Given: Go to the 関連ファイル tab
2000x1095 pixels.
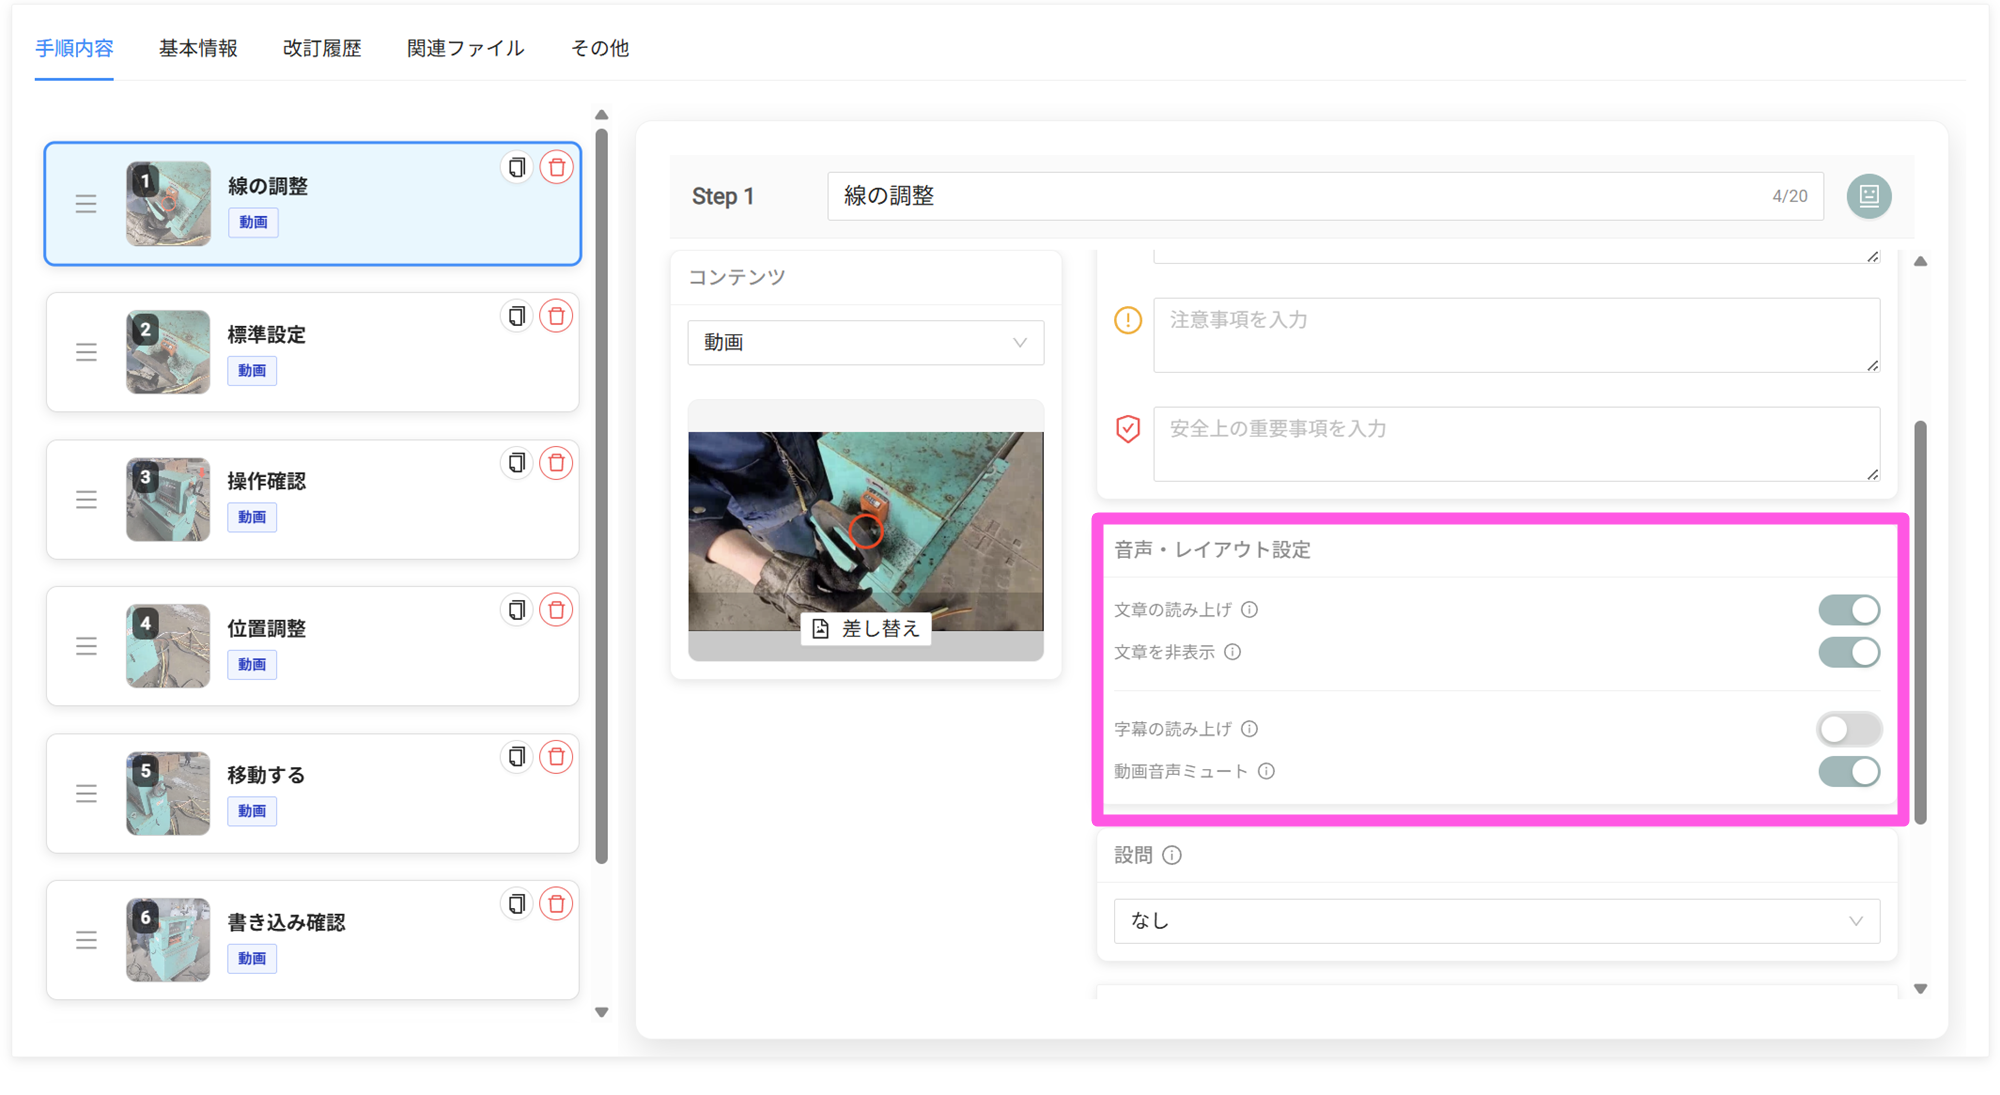Looking at the screenshot, I should pyautogui.click(x=465, y=48).
